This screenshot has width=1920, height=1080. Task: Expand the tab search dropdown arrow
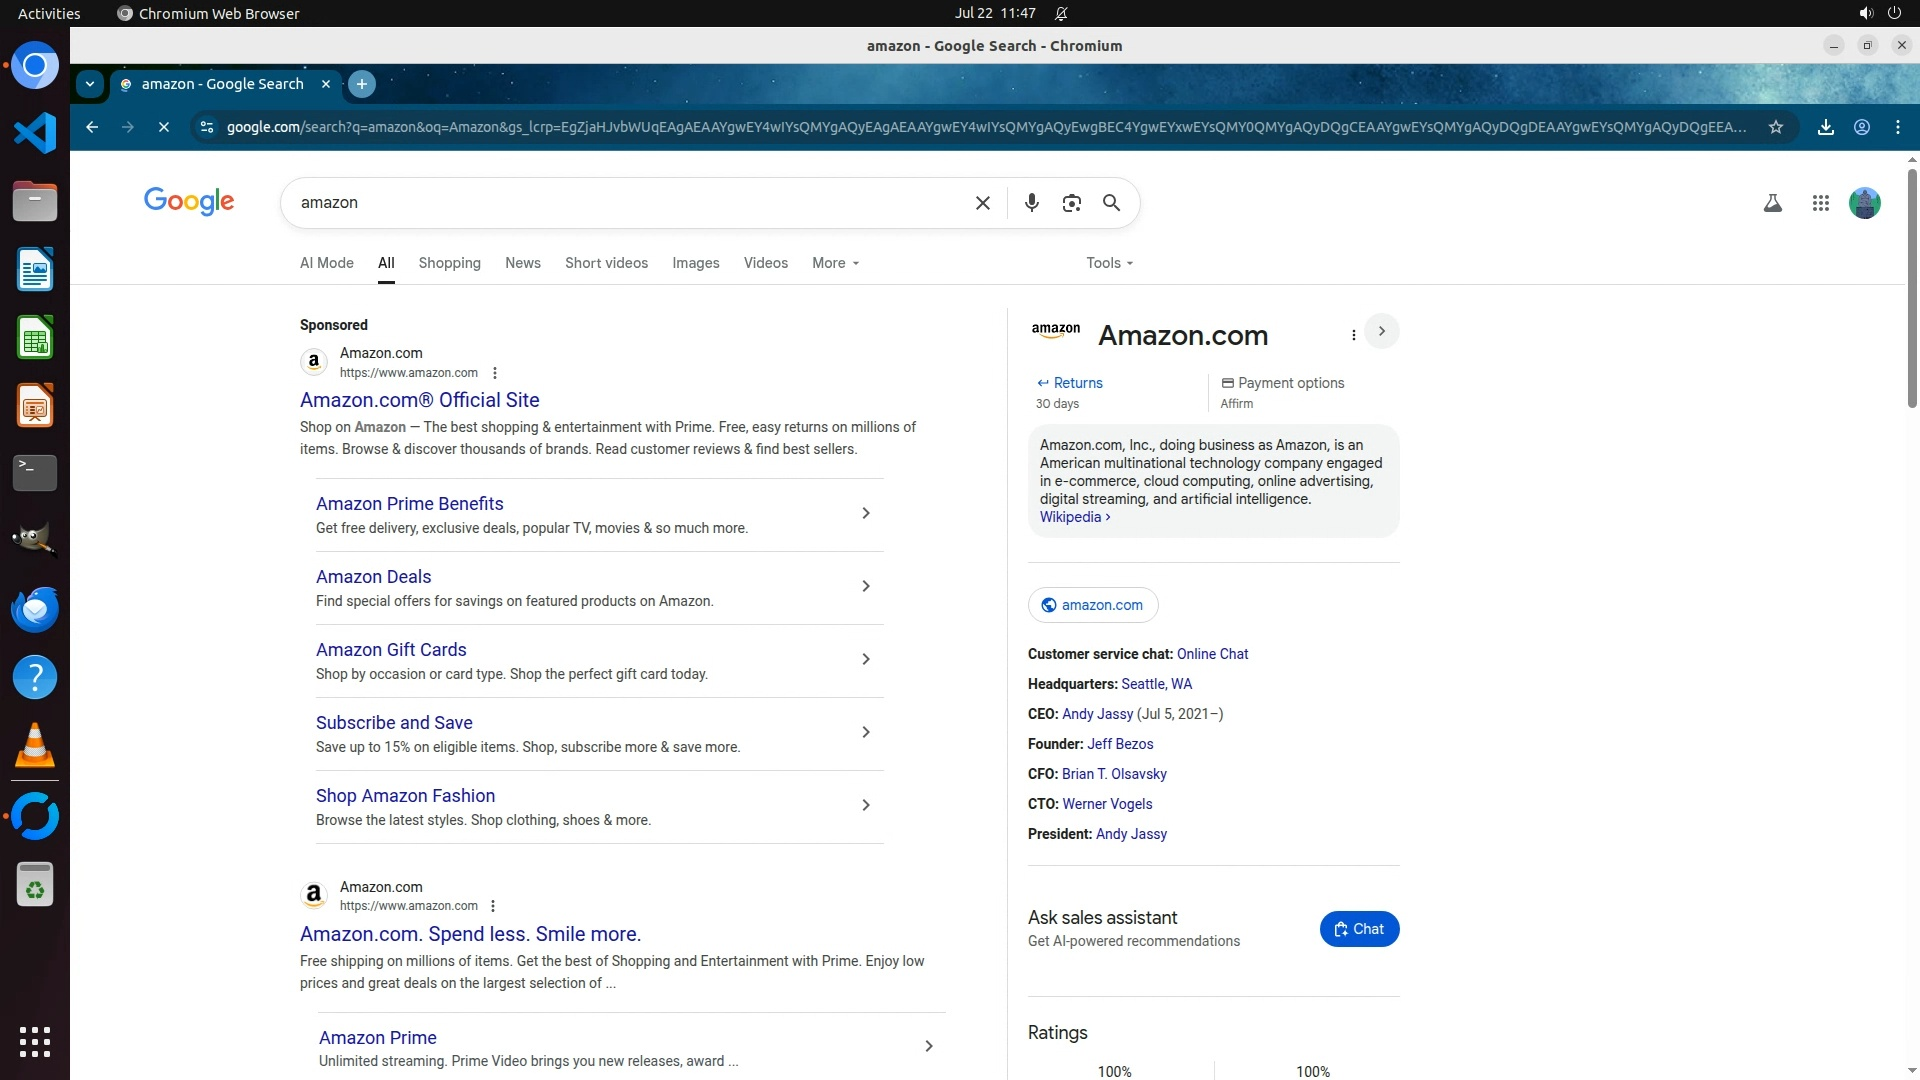pos(90,84)
